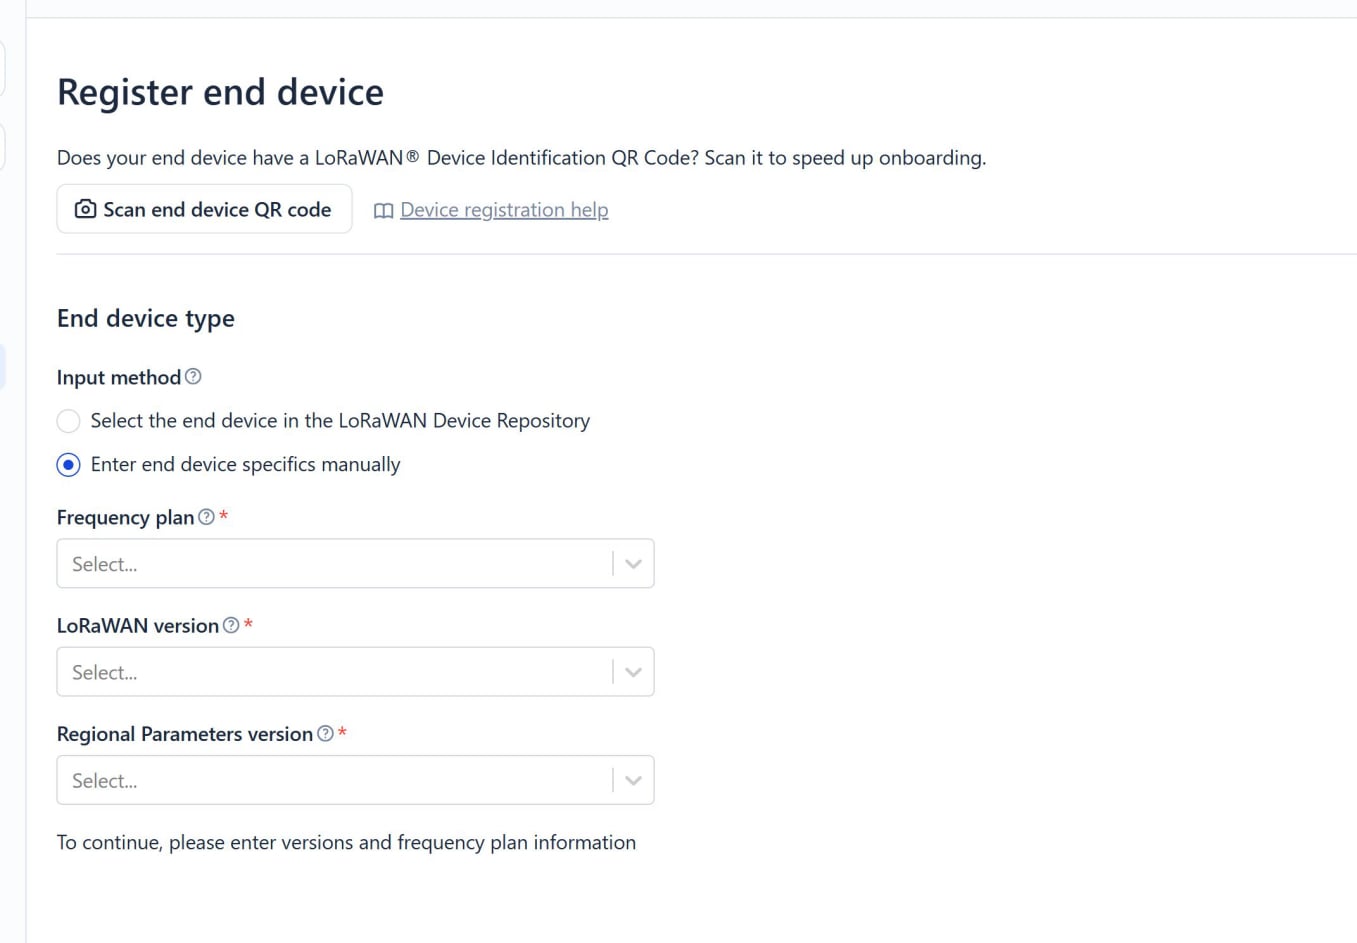
Task: Click the help icon next to LoRaWAN version
Action: click(x=231, y=626)
